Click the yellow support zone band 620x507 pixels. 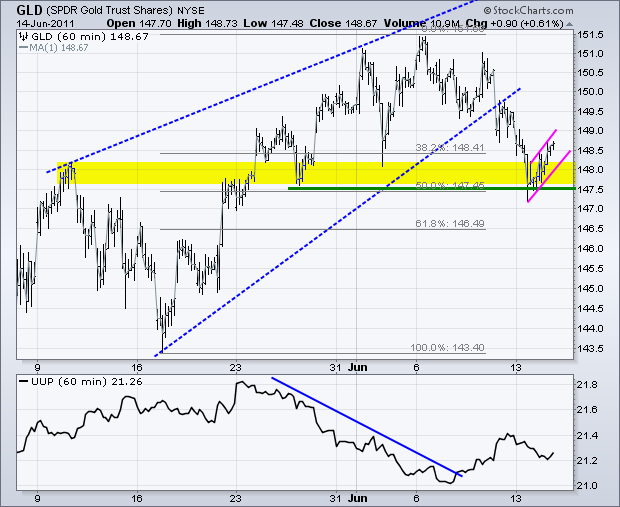[x=316, y=173]
